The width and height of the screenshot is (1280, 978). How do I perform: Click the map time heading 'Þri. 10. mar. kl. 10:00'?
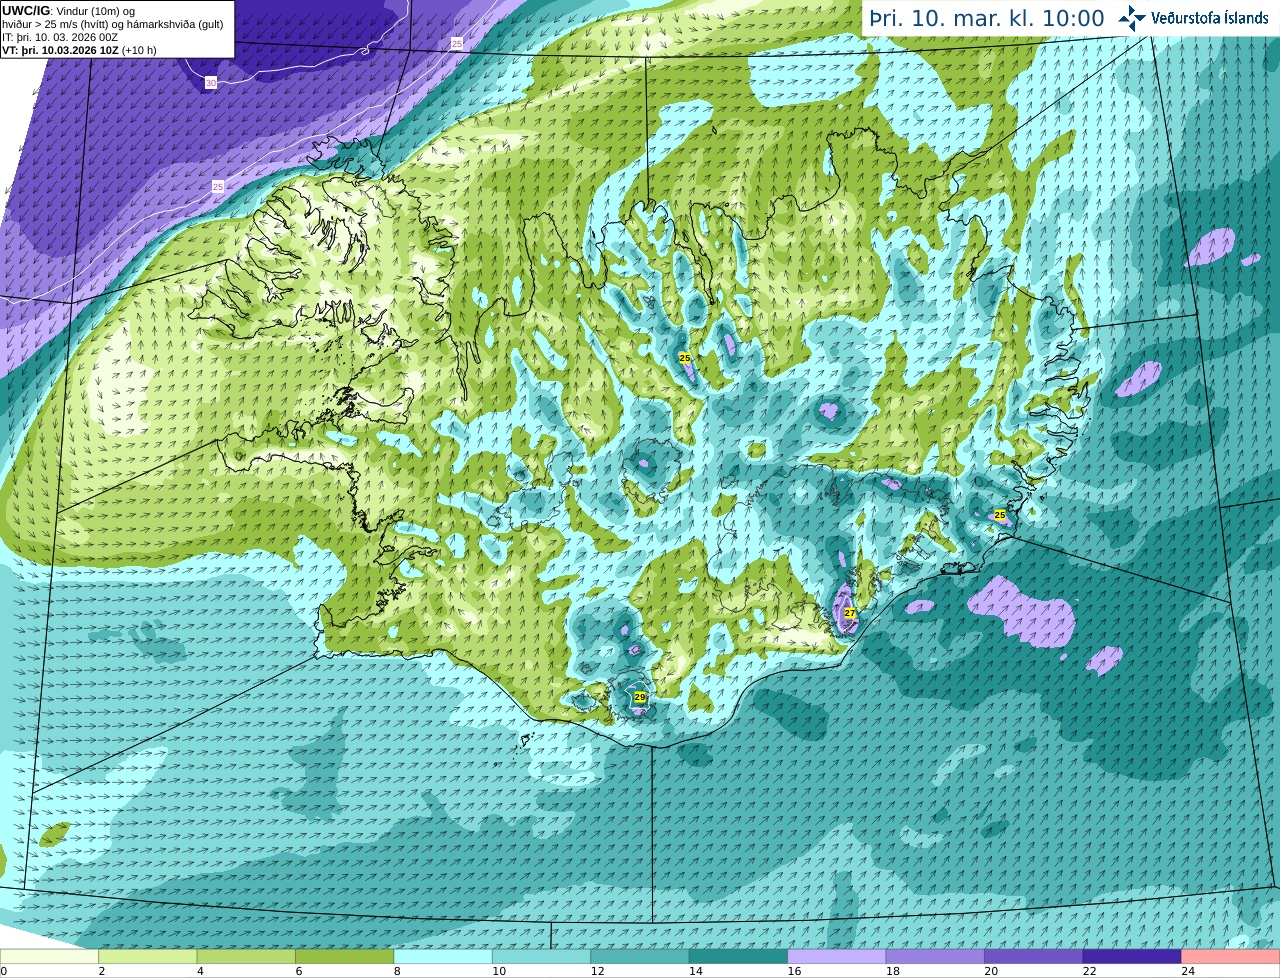pyautogui.click(x=987, y=19)
